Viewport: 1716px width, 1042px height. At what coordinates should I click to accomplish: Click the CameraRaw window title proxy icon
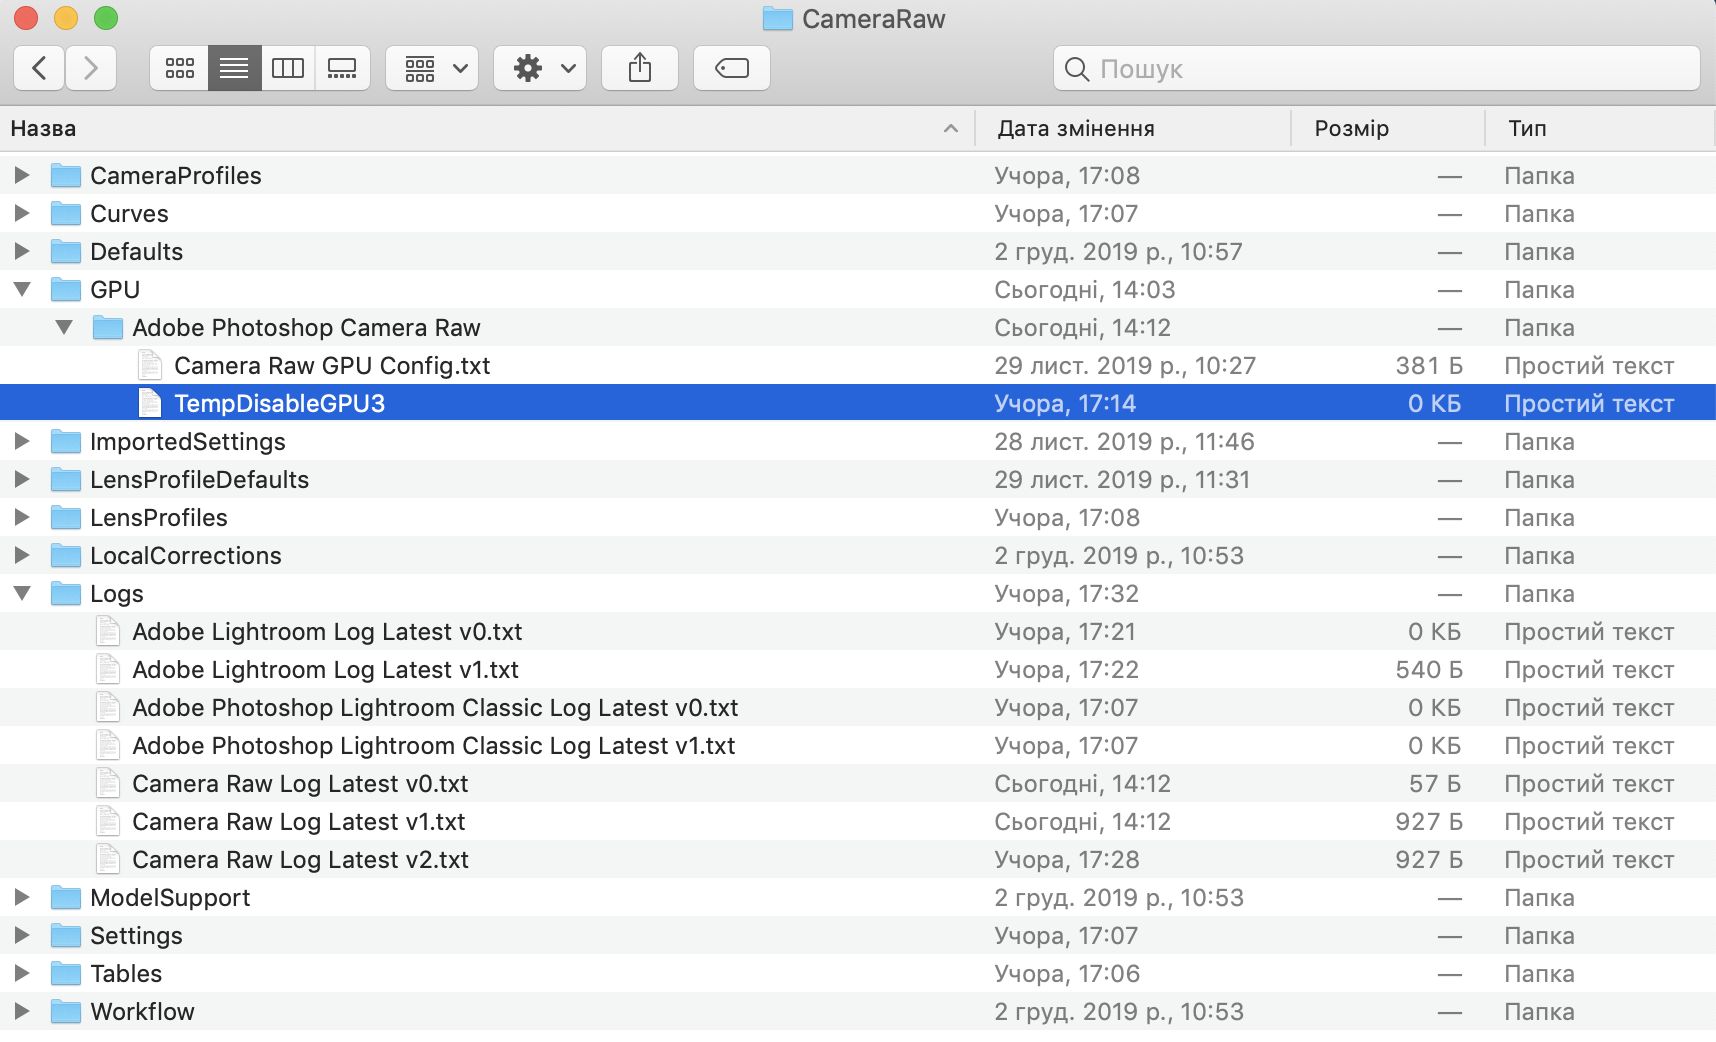click(777, 19)
